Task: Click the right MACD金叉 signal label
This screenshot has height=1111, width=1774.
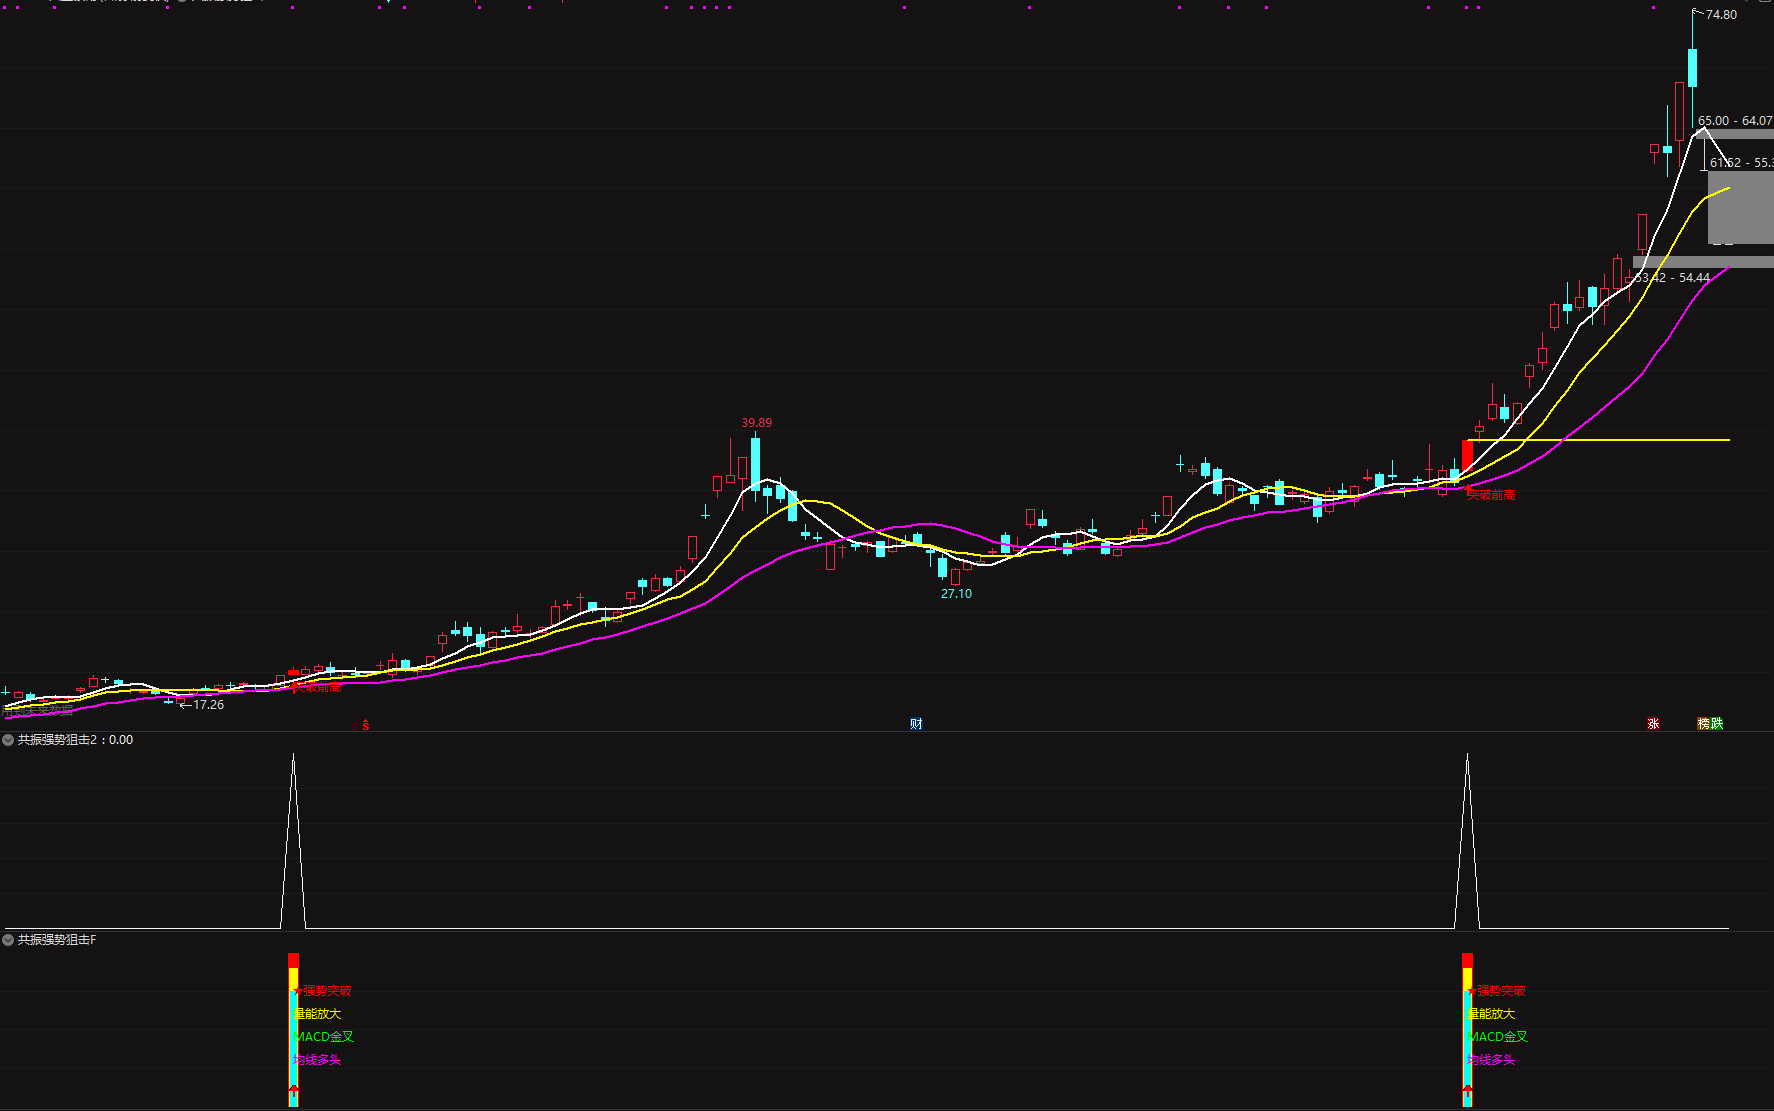Action: coord(1498,1037)
